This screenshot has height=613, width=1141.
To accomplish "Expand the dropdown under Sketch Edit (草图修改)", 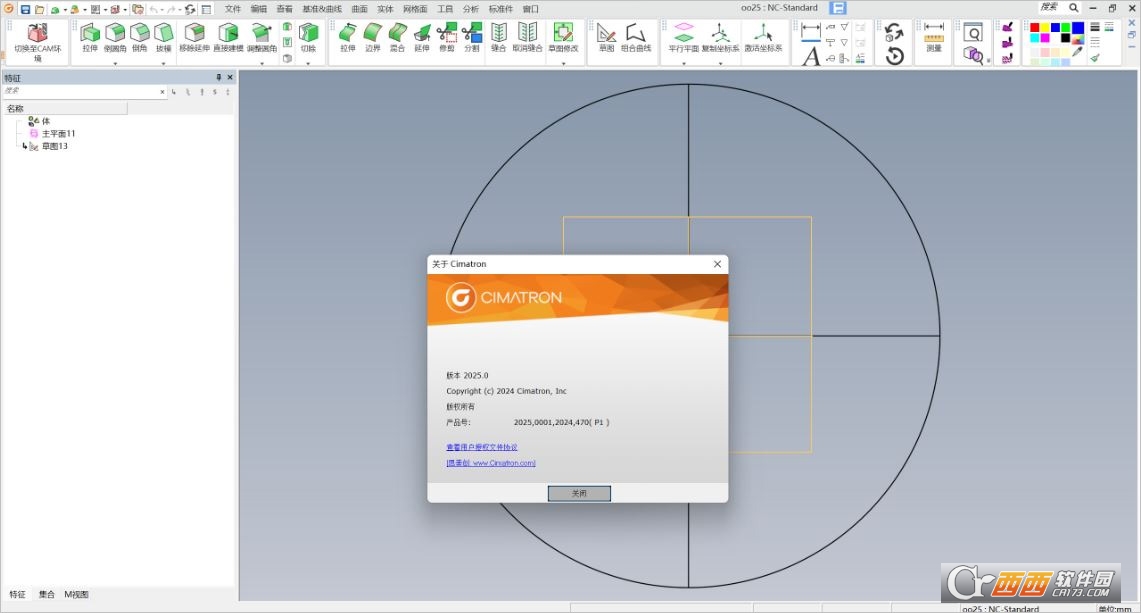I will click(563, 63).
